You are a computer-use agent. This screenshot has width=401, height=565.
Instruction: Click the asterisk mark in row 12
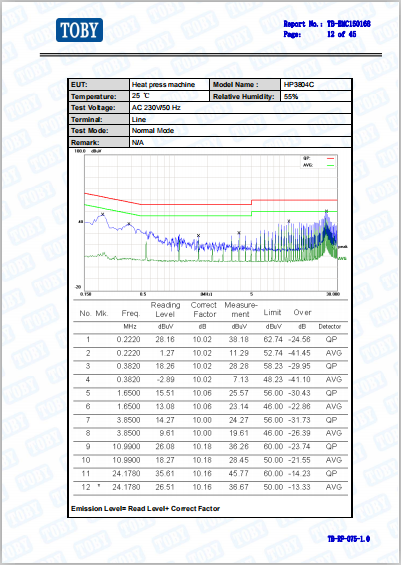point(99,486)
